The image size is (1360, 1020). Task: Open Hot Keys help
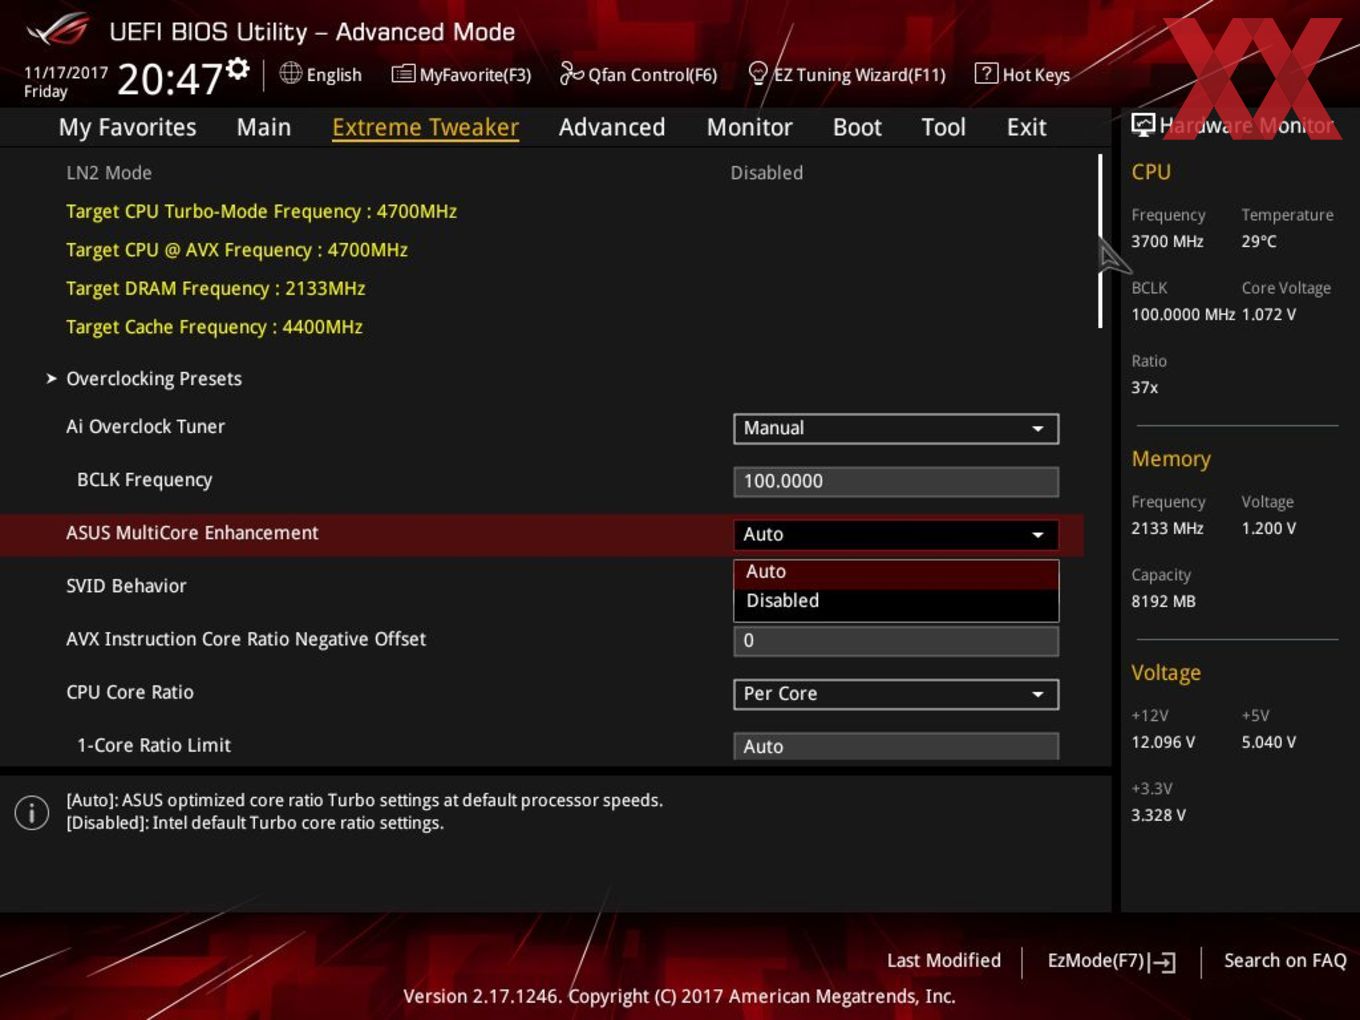1022,74
